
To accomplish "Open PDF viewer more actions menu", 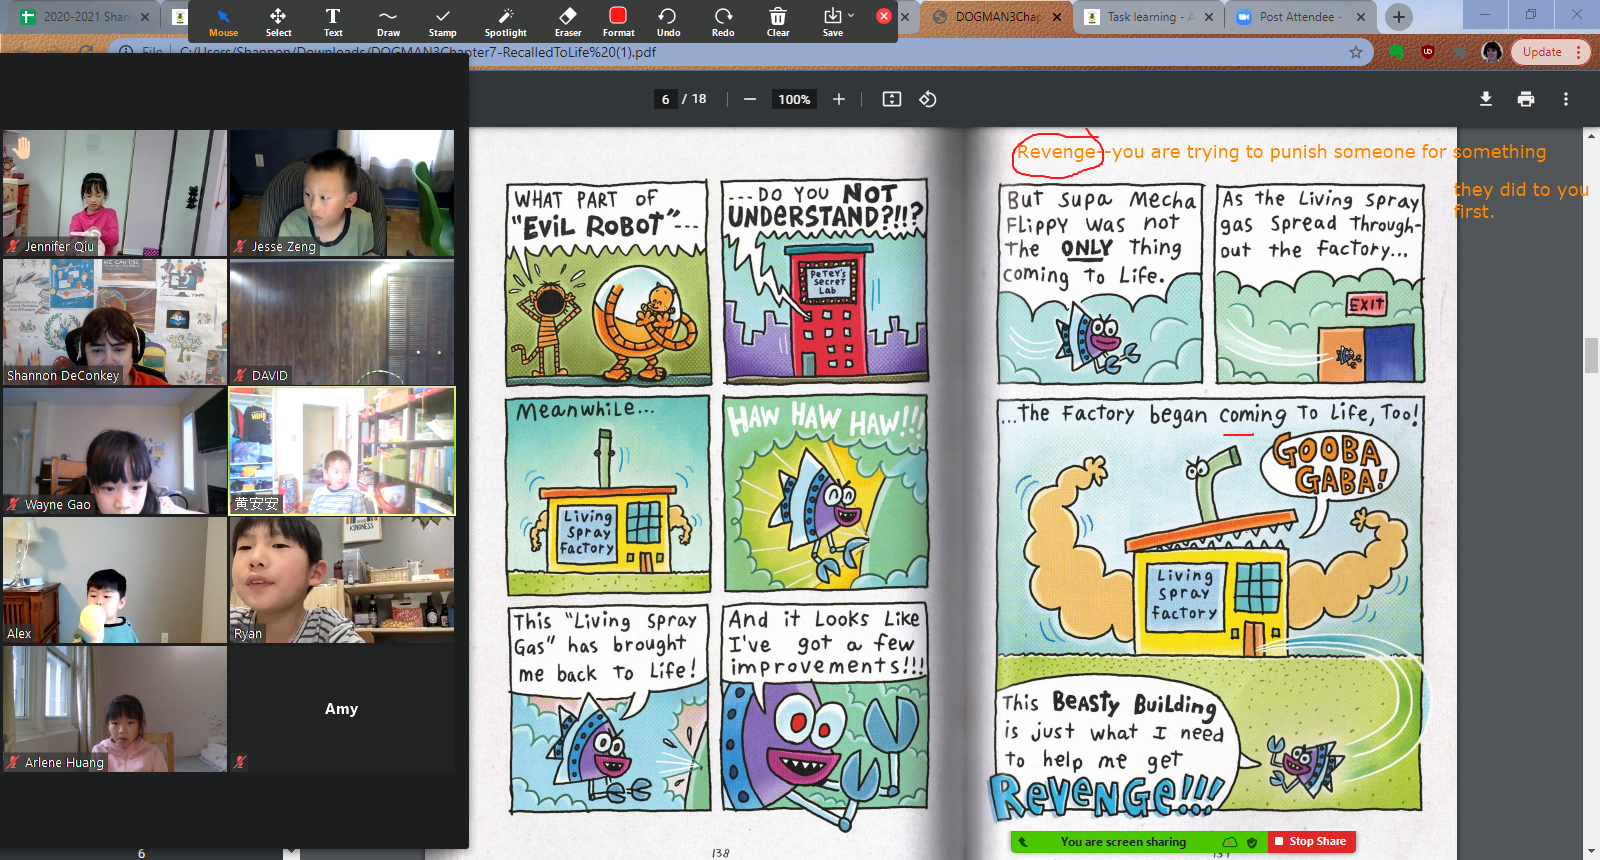I will [1566, 99].
